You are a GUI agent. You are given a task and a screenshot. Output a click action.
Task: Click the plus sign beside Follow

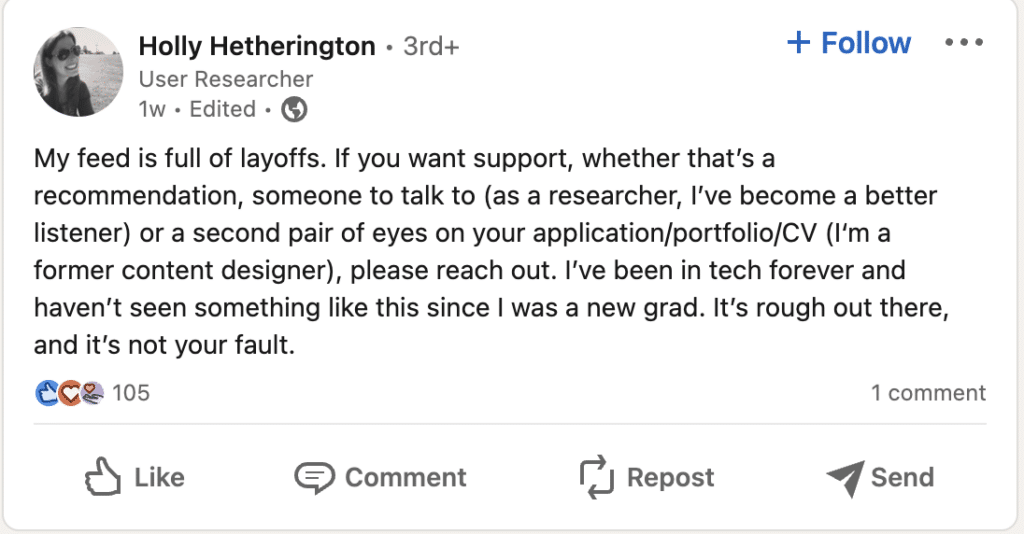click(x=798, y=43)
